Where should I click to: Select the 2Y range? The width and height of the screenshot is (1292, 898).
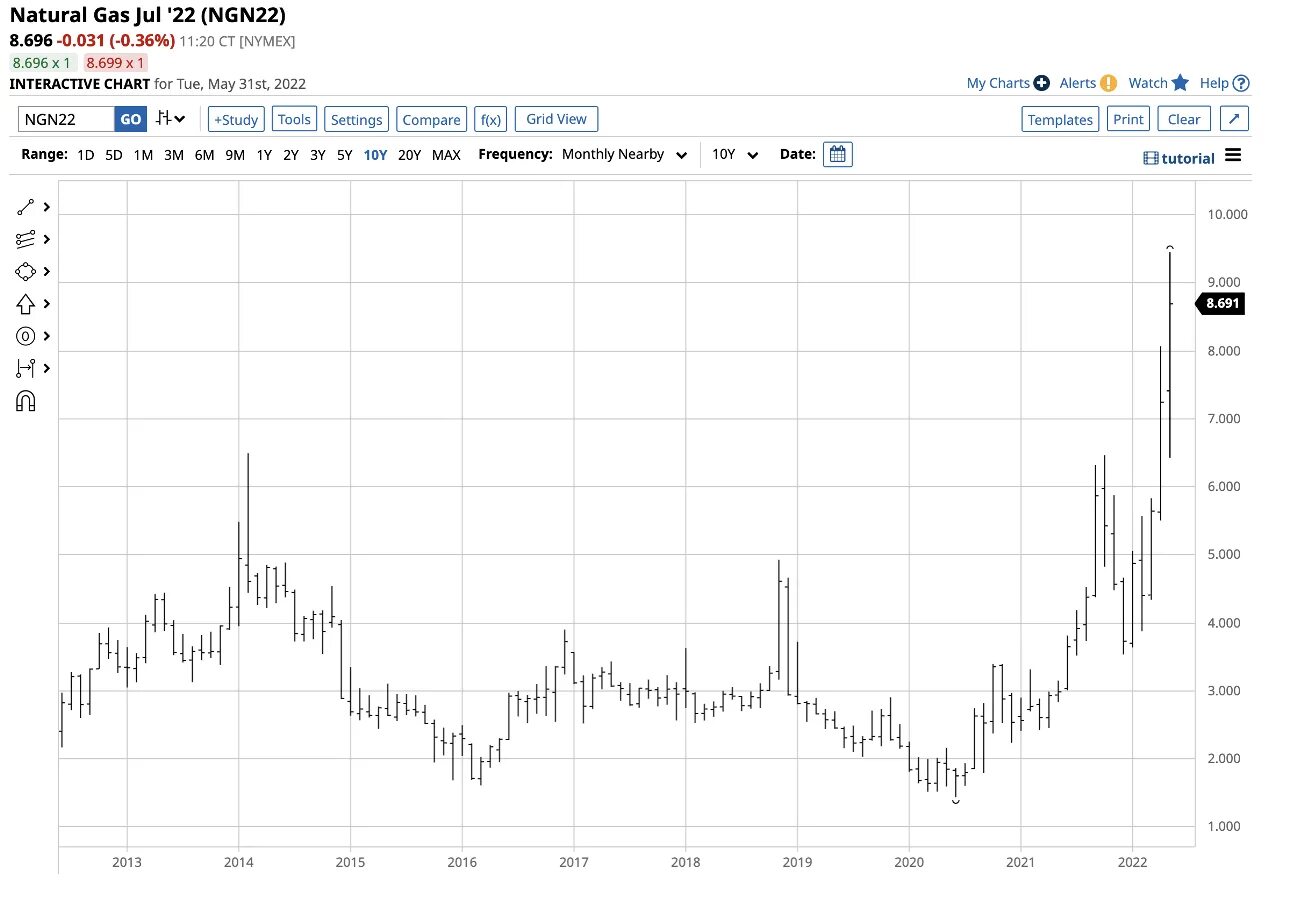pyautogui.click(x=291, y=155)
